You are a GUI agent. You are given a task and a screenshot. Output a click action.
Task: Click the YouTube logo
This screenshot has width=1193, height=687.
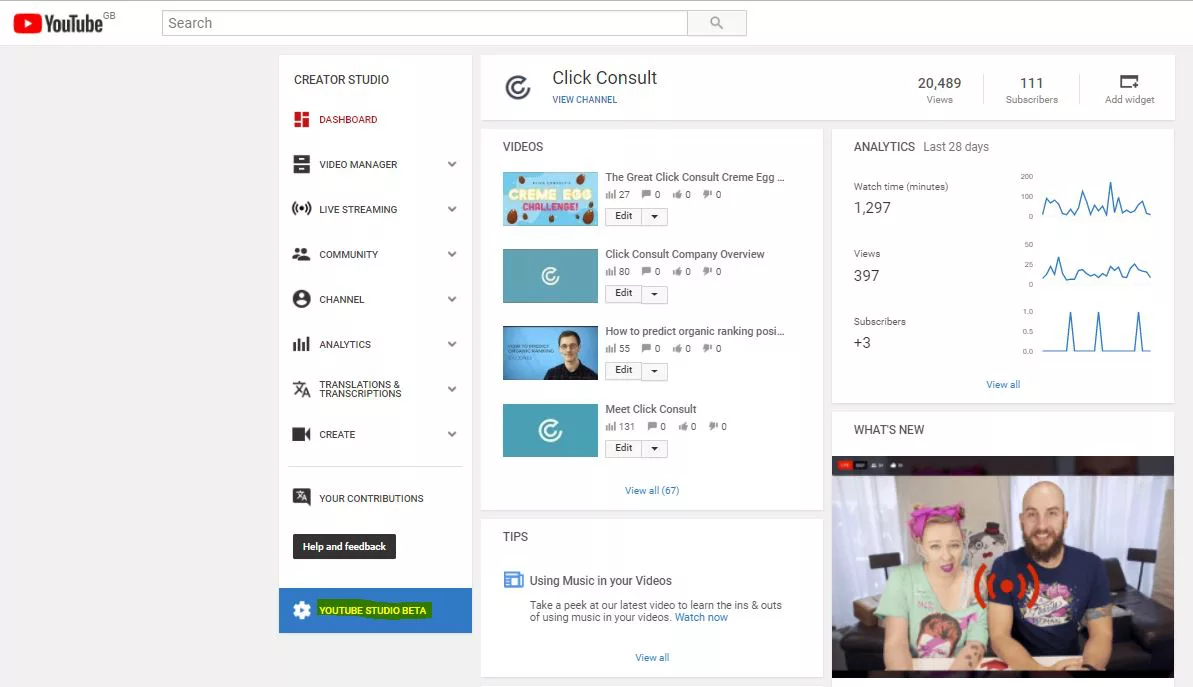pos(59,24)
